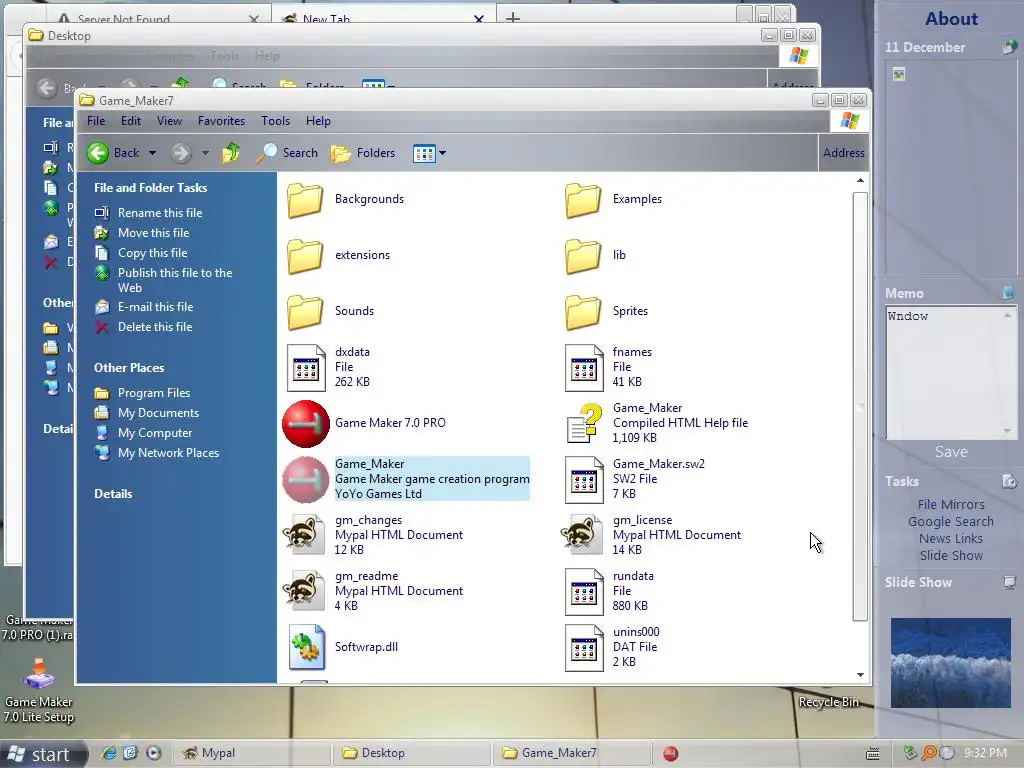1024x768 pixels.
Task: Switch to Game_Maker7 taskbar button
Action: (571, 753)
